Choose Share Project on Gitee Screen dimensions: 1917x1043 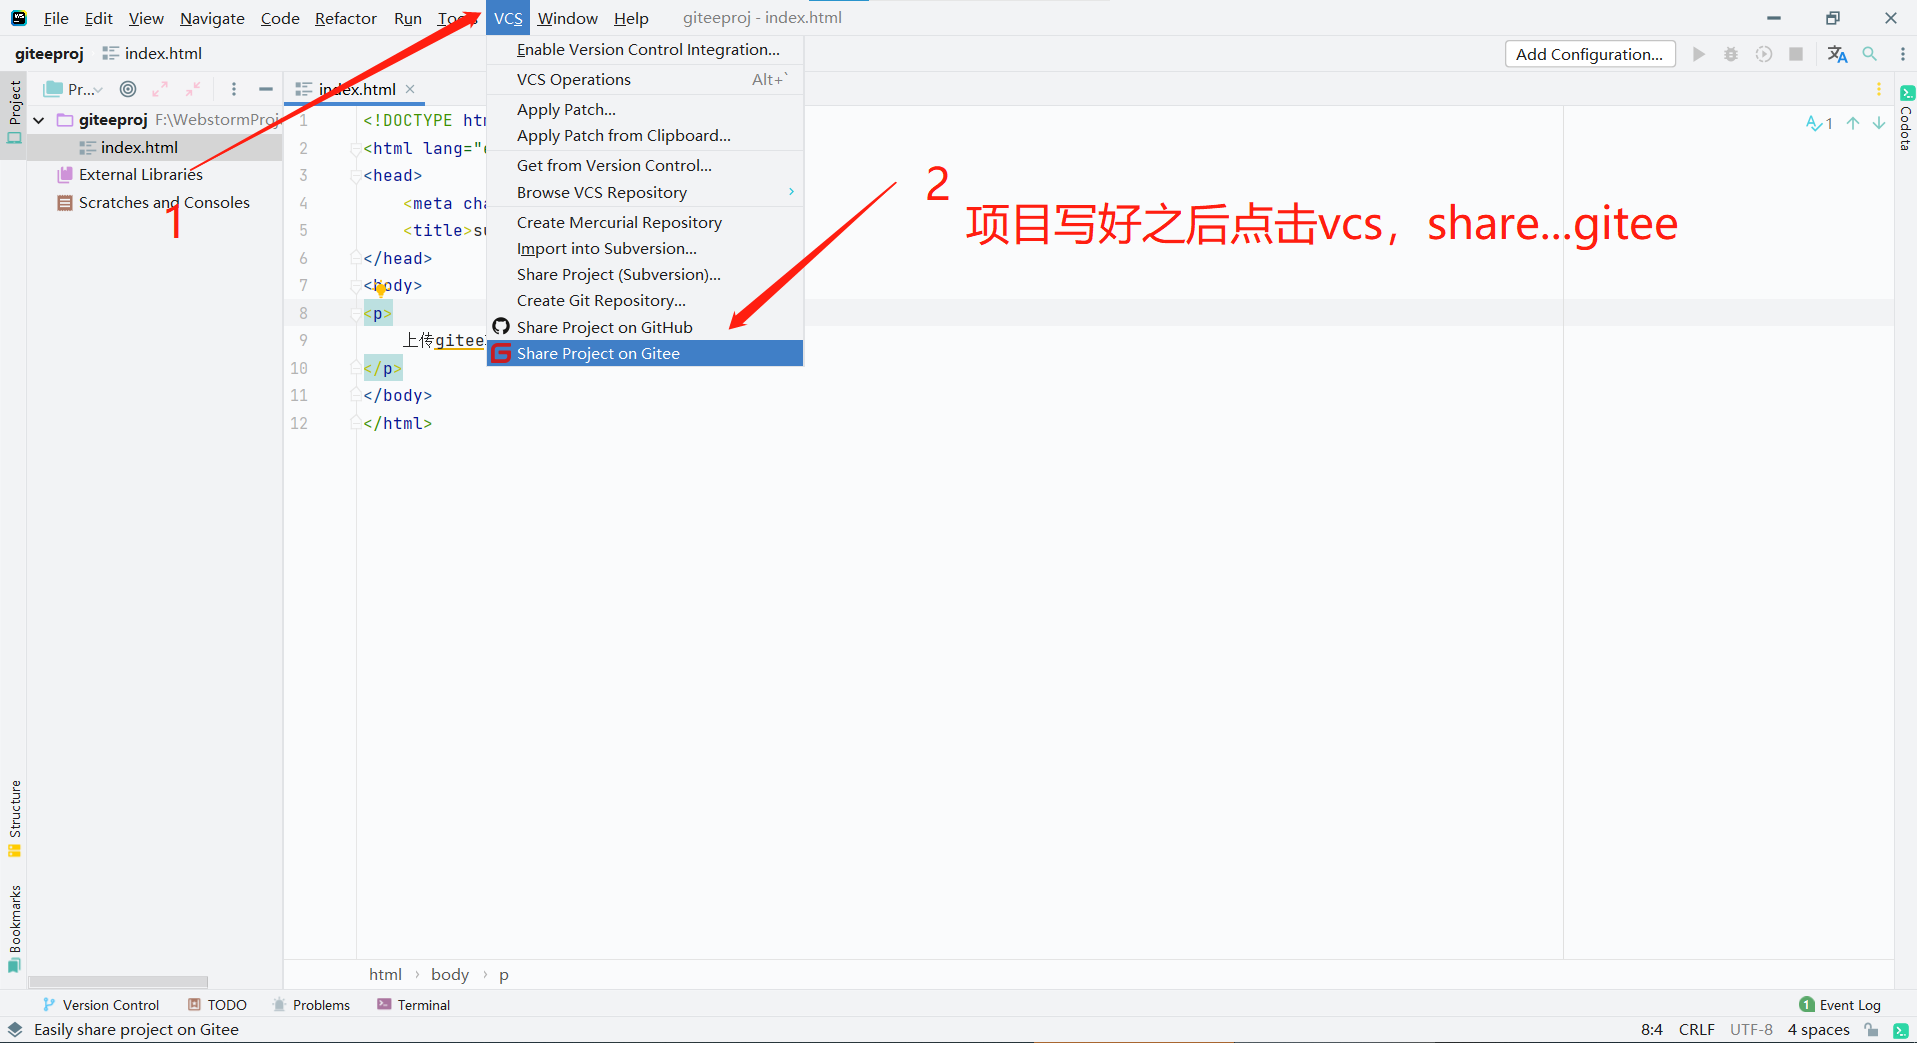(x=645, y=353)
